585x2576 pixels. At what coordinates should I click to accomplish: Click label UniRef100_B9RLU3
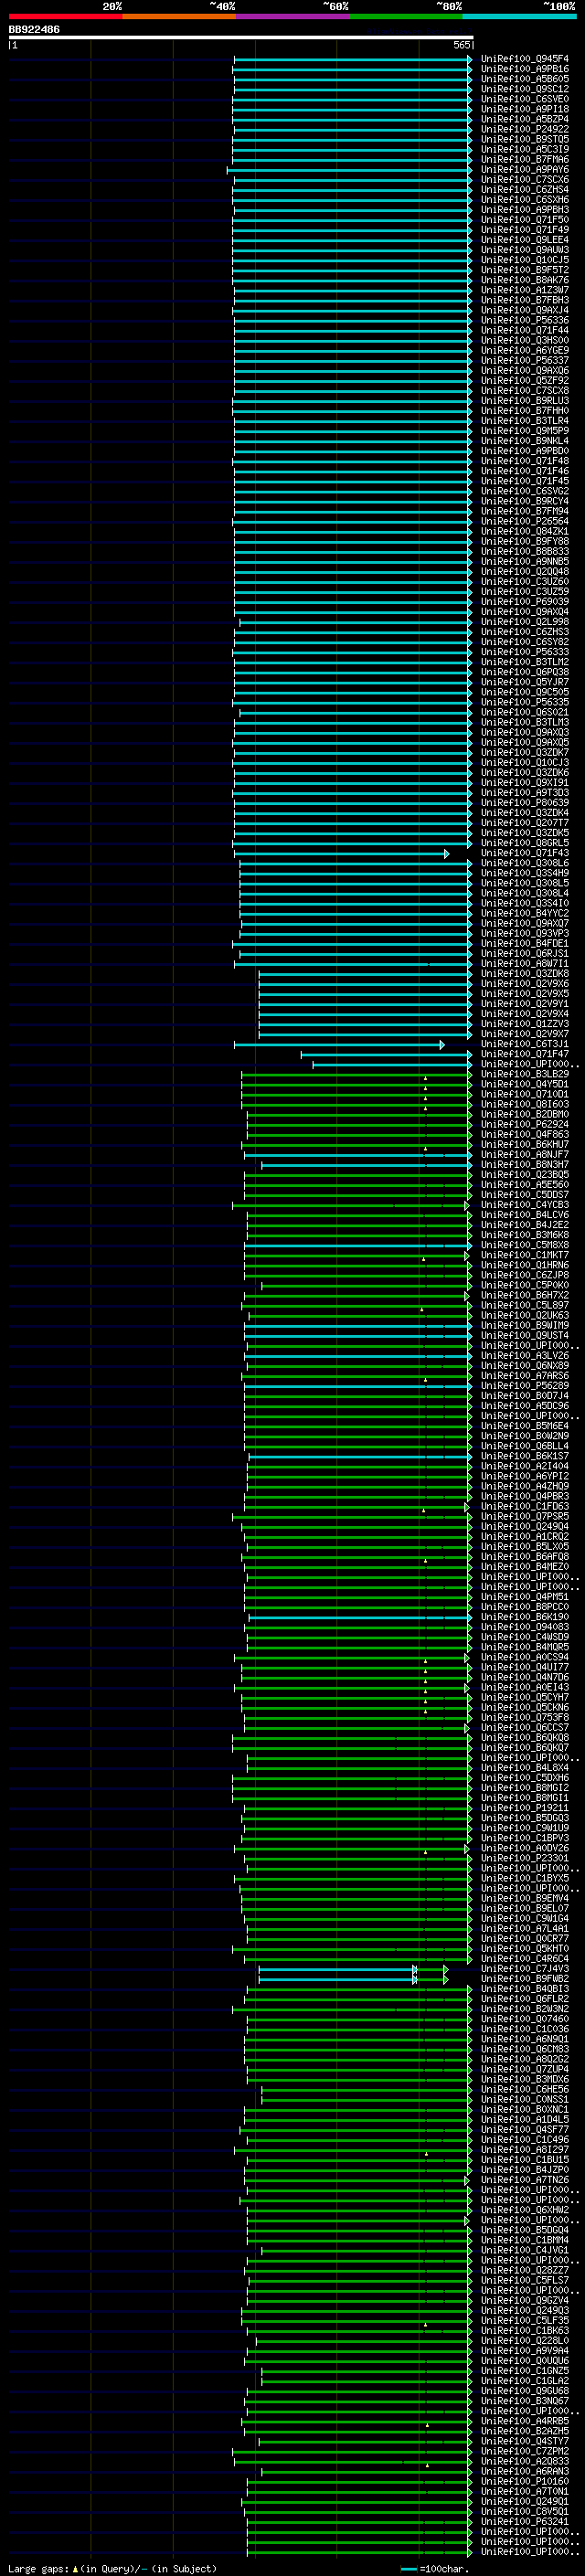(x=524, y=401)
